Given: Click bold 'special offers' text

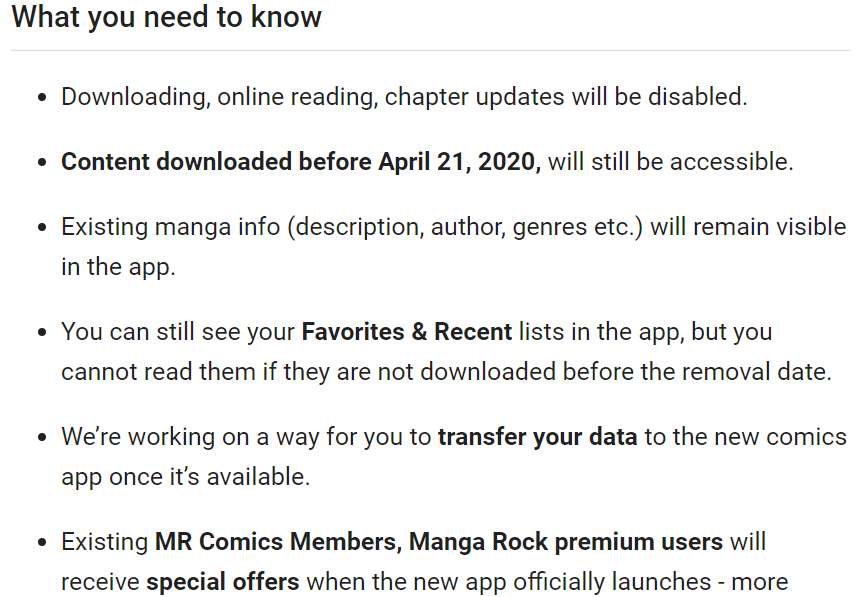Looking at the screenshot, I should click(x=223, y=582).
